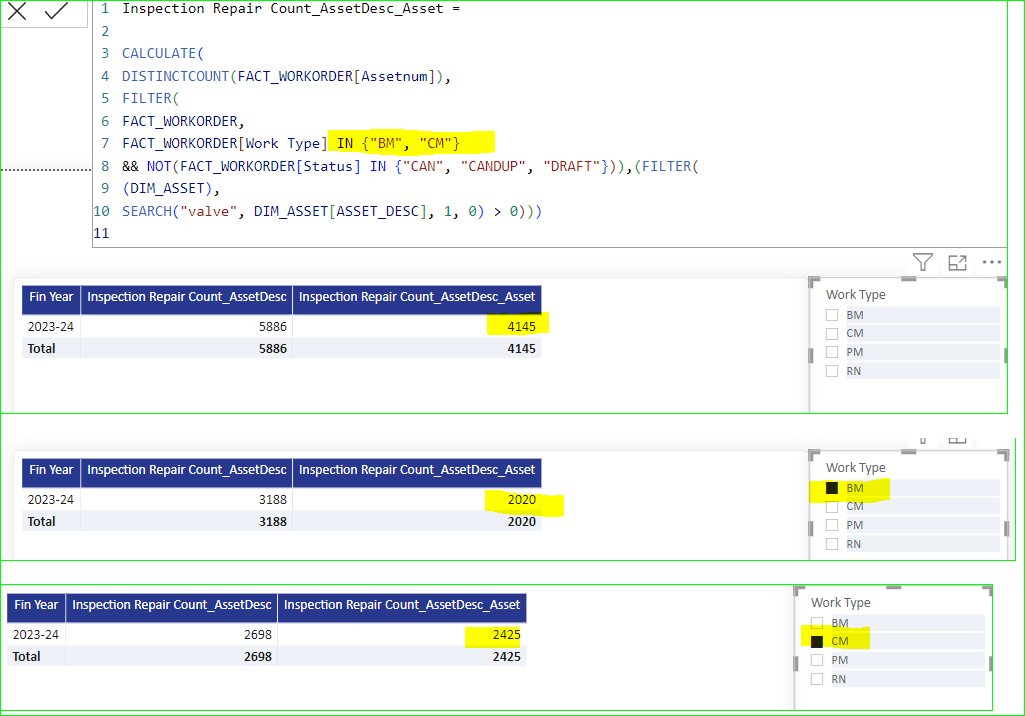Click Work Type title of the BM-checked slicer
1025x716 pixels.
[855, 468]
